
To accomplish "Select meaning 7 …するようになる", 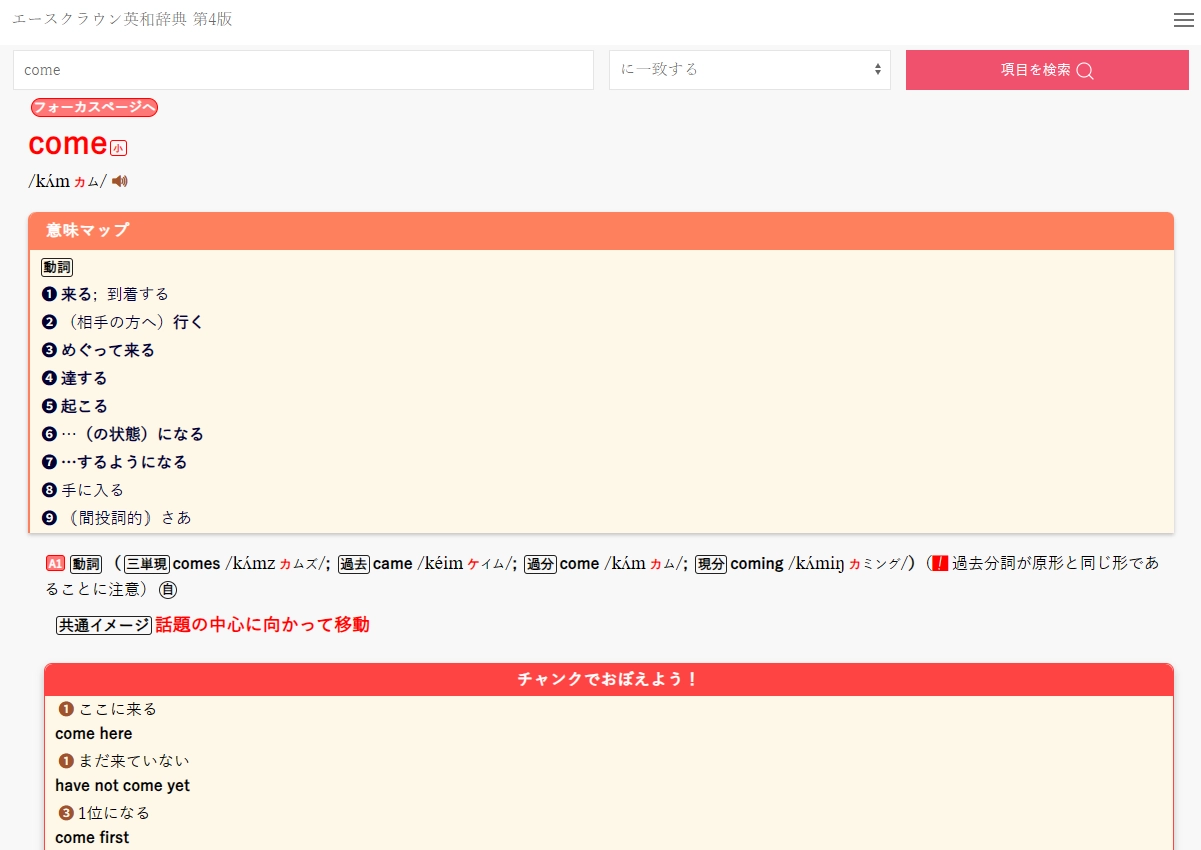I will pyautogui.click(x=114, y=462).
